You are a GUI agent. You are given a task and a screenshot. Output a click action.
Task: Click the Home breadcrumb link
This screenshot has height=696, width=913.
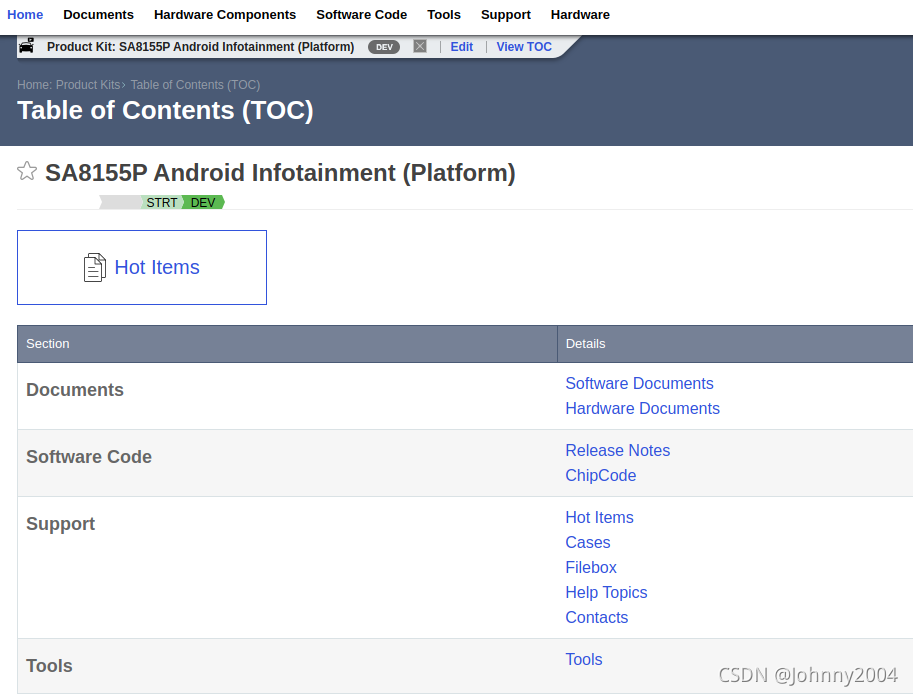point(33,84)
